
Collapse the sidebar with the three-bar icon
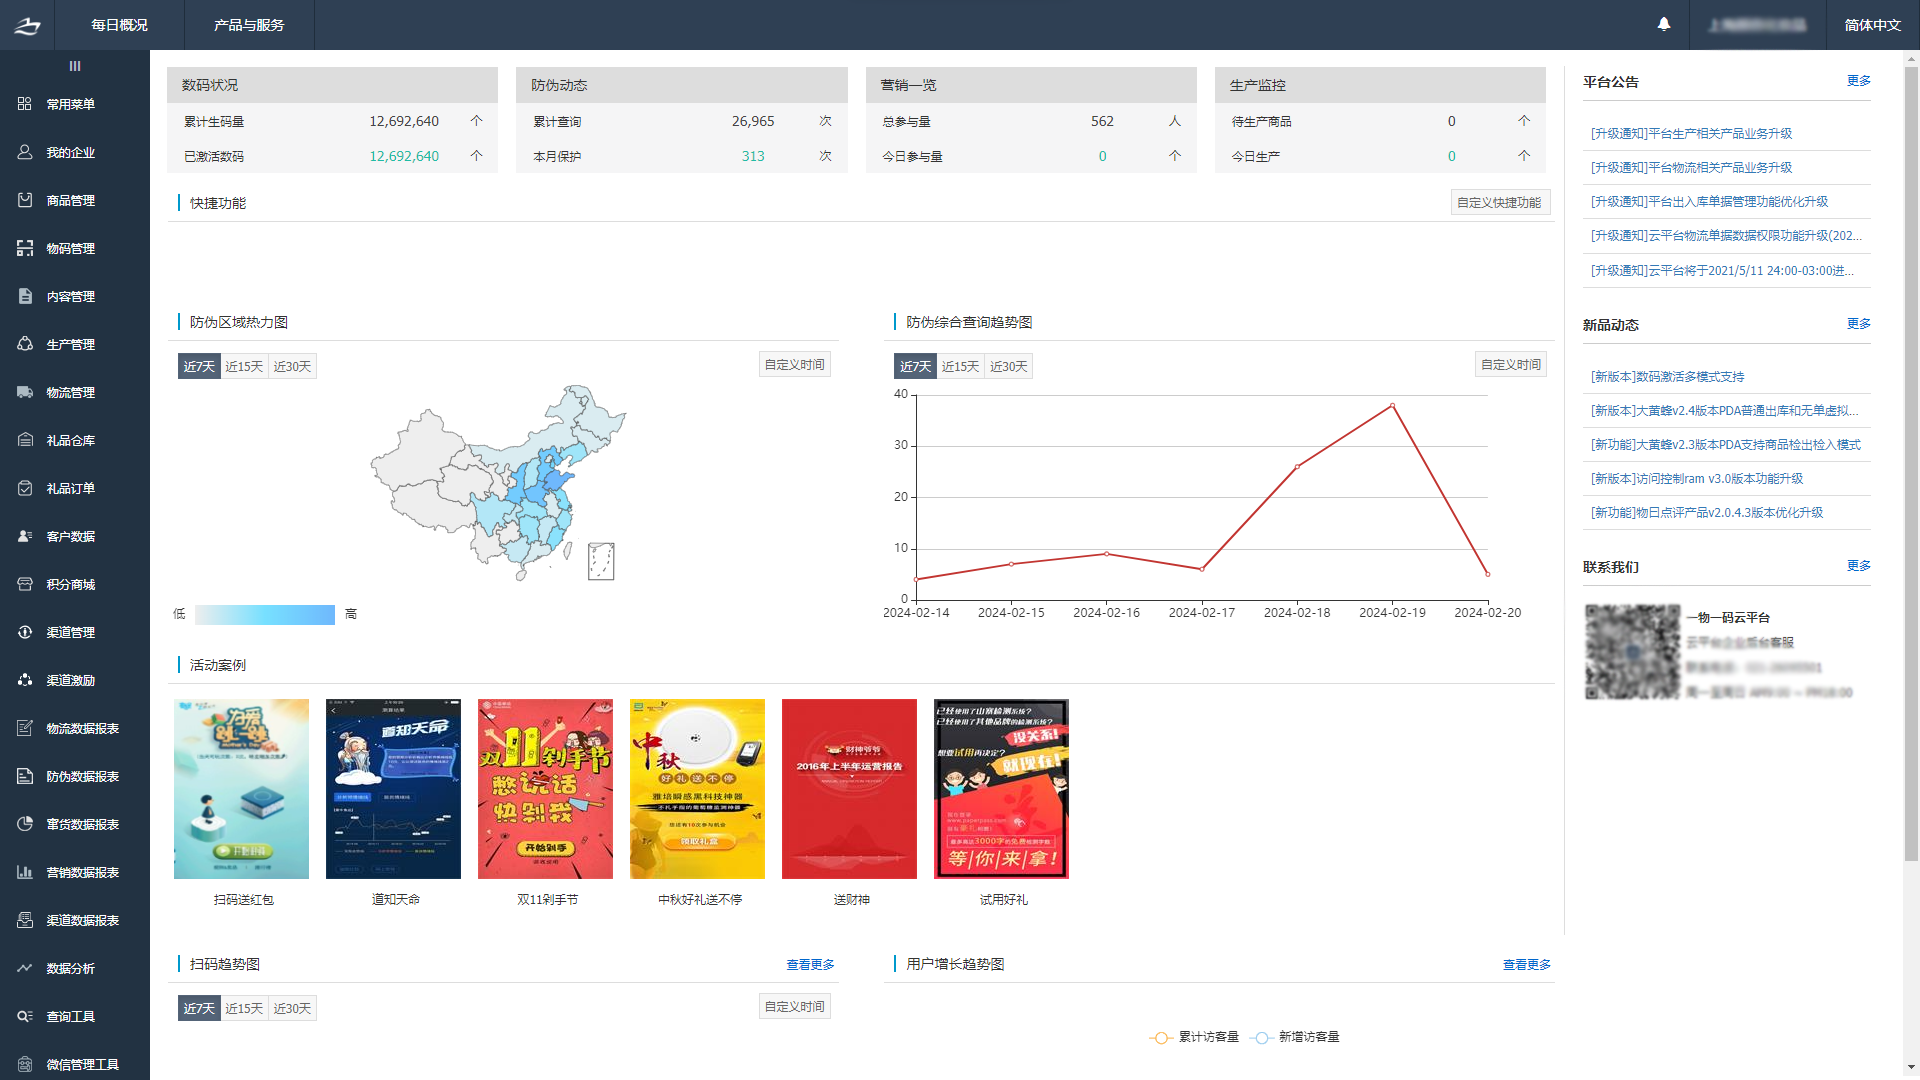coord(75,66)
